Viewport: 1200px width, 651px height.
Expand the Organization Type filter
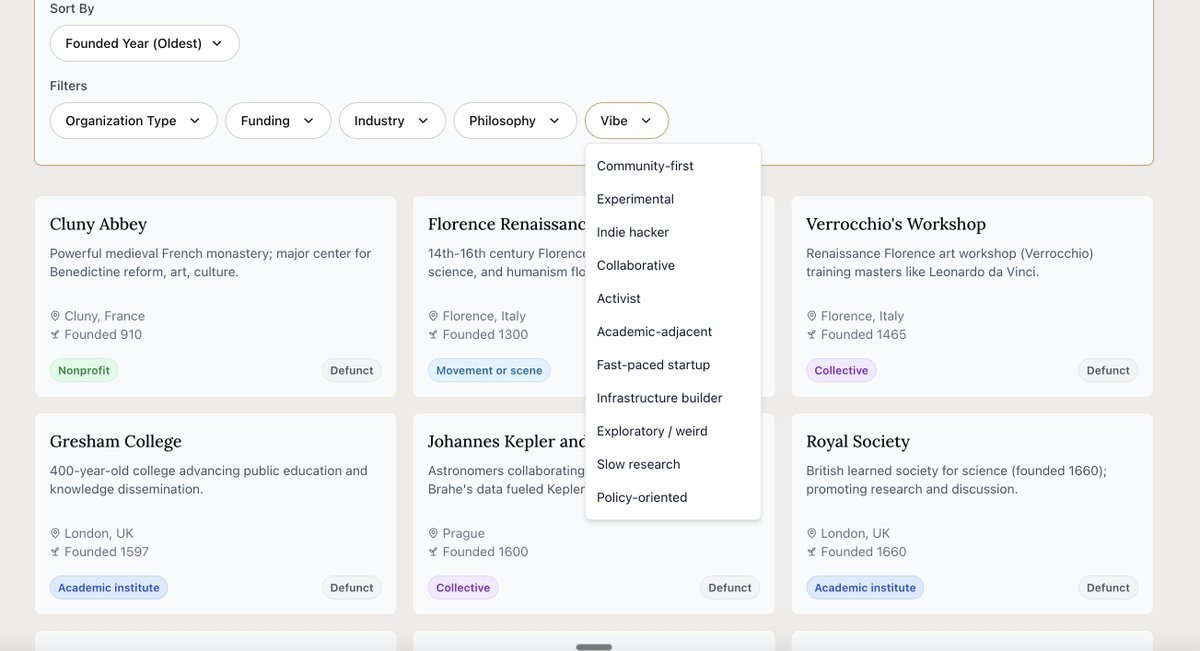tap(133, 121)
